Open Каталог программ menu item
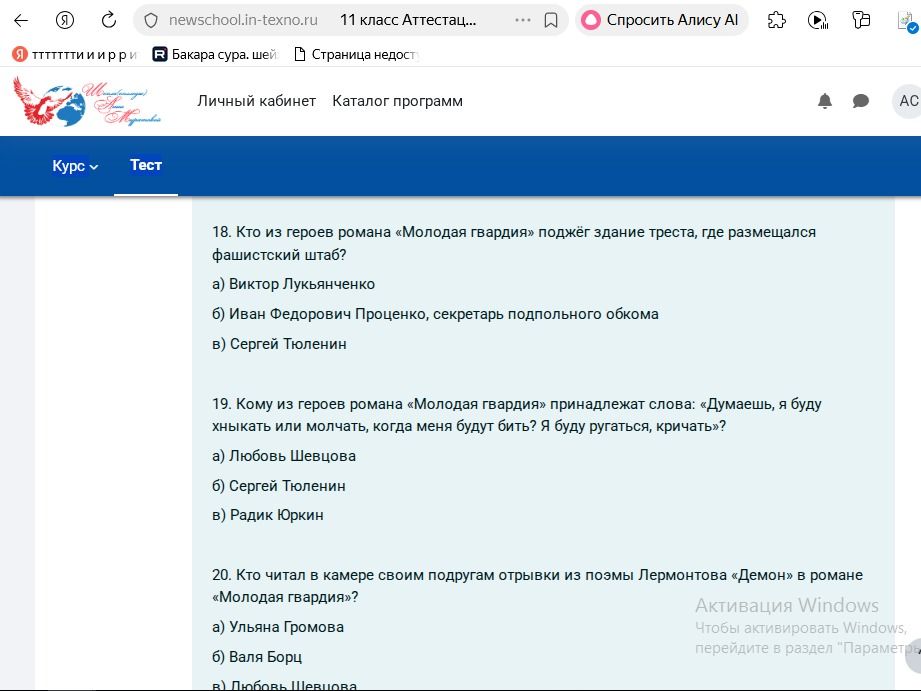This screenshot has width=921, height=691. (397, 101)
